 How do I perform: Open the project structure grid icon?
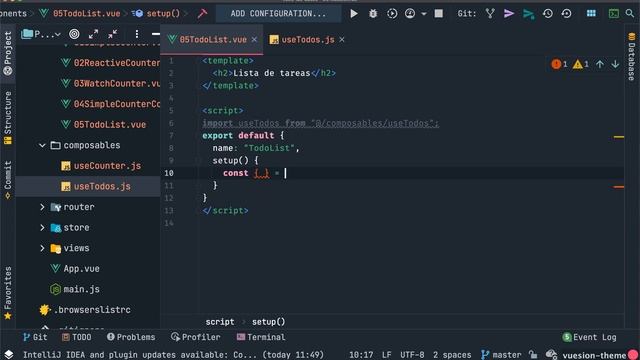coord(591,13)
